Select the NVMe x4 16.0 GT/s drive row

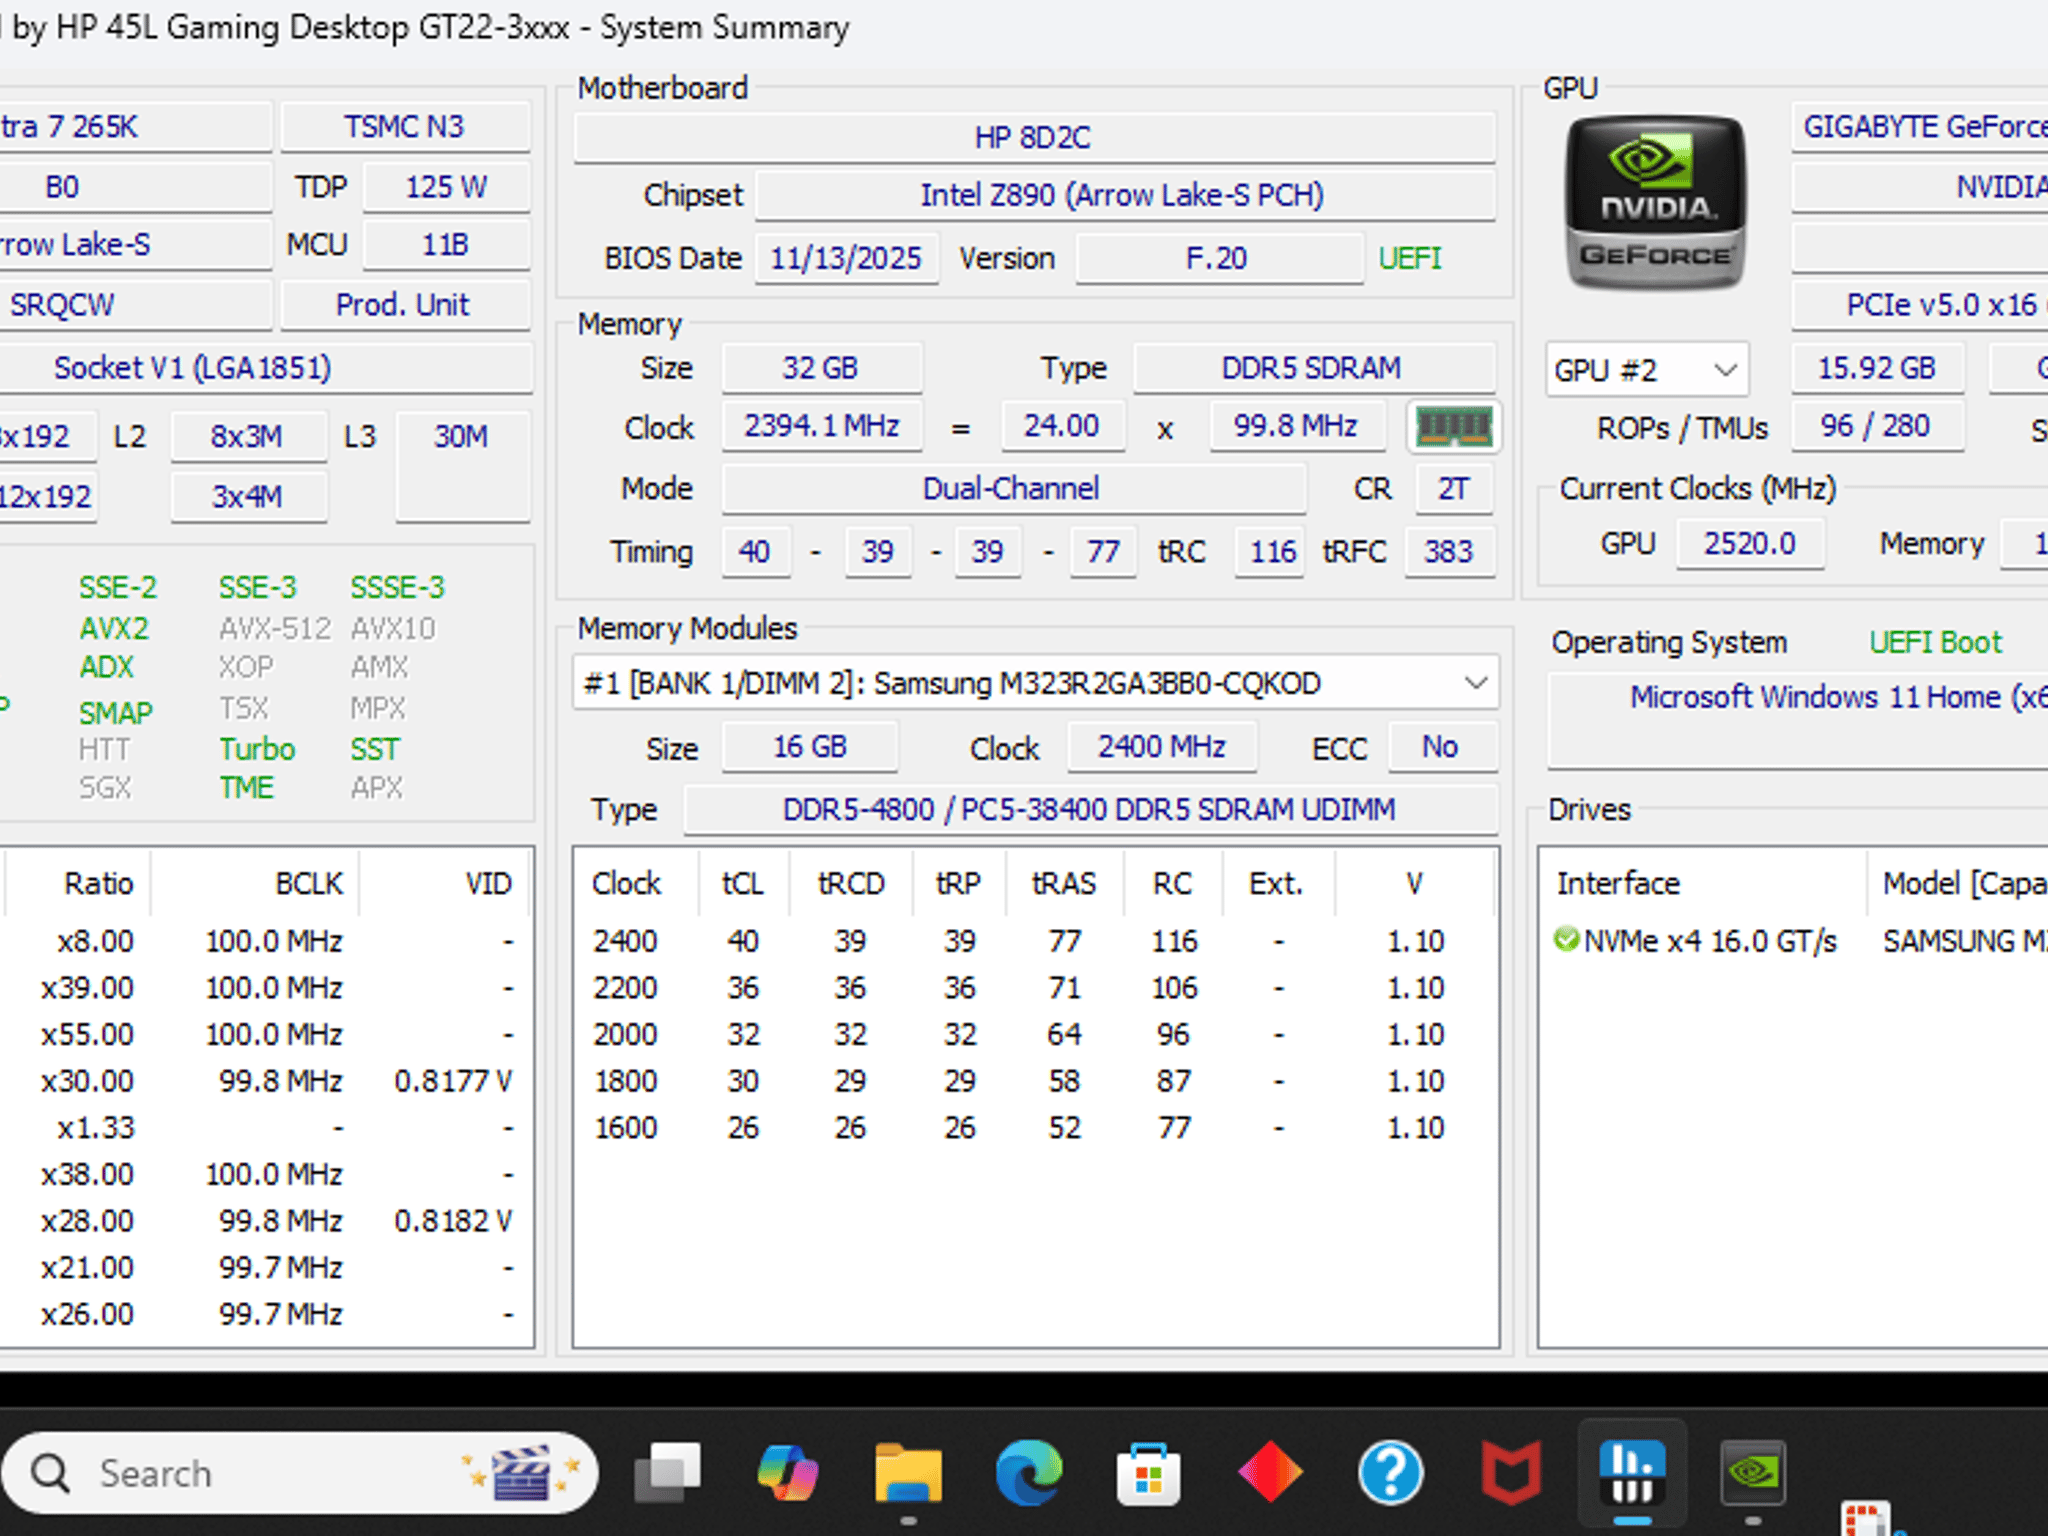(1795, 941)
